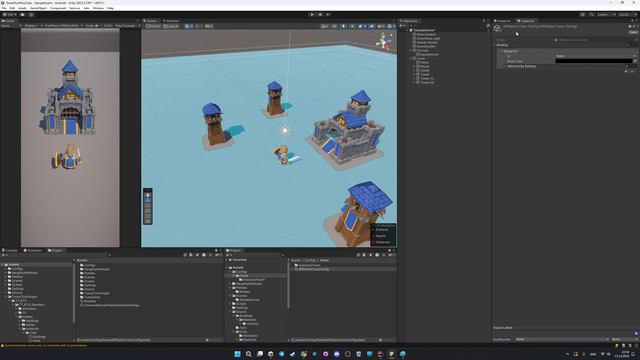This screenshot has width=640, height=360.
Task: Toggle Surfaces in AI Navigation overlay
Action: point(382,230)
